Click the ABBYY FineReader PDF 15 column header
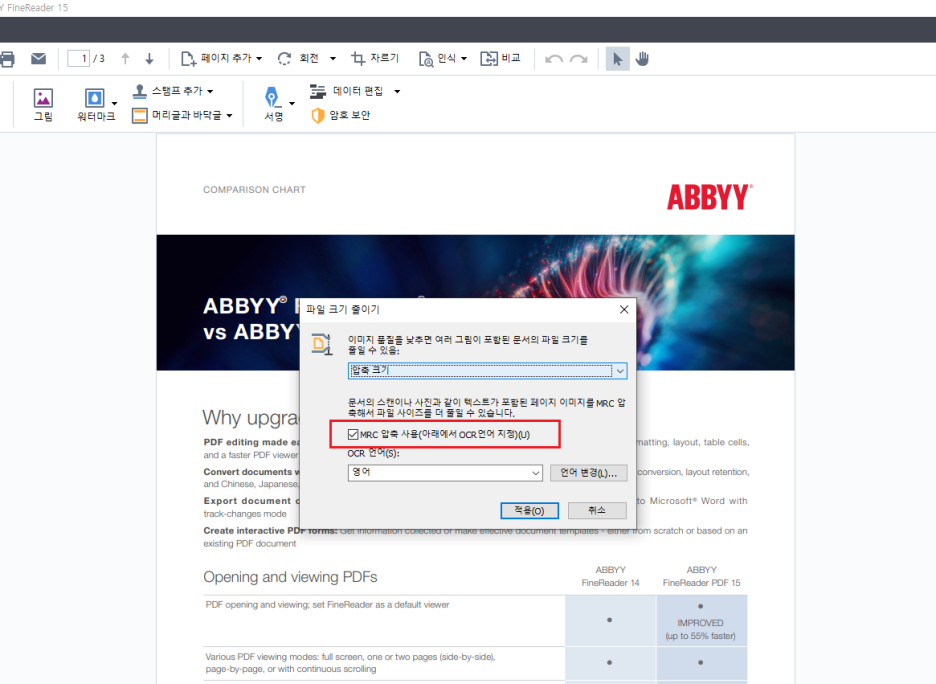This screenshot has width=936, height=684. coord(701,576)
